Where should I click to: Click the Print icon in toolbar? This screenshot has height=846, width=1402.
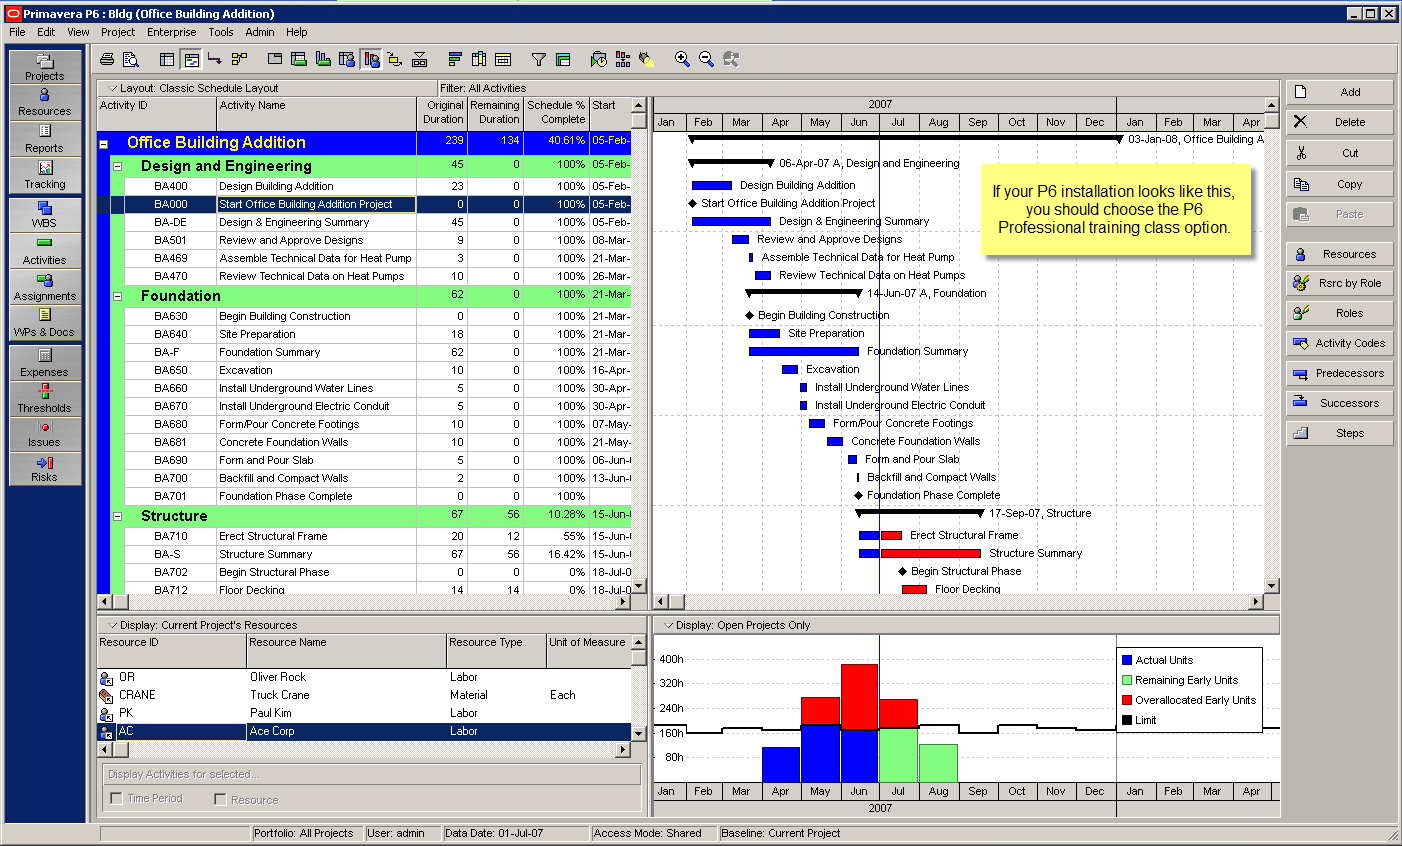(x=107, y=60)
